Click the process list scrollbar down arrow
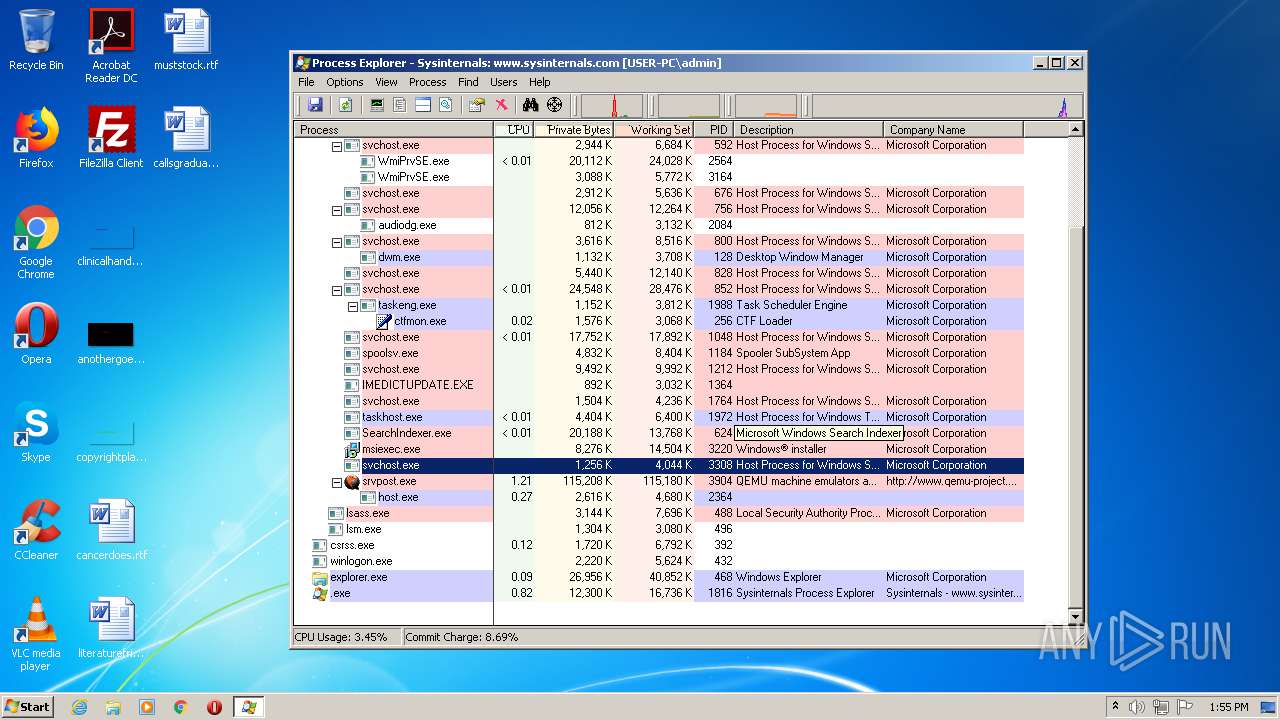 [1076, 617]
